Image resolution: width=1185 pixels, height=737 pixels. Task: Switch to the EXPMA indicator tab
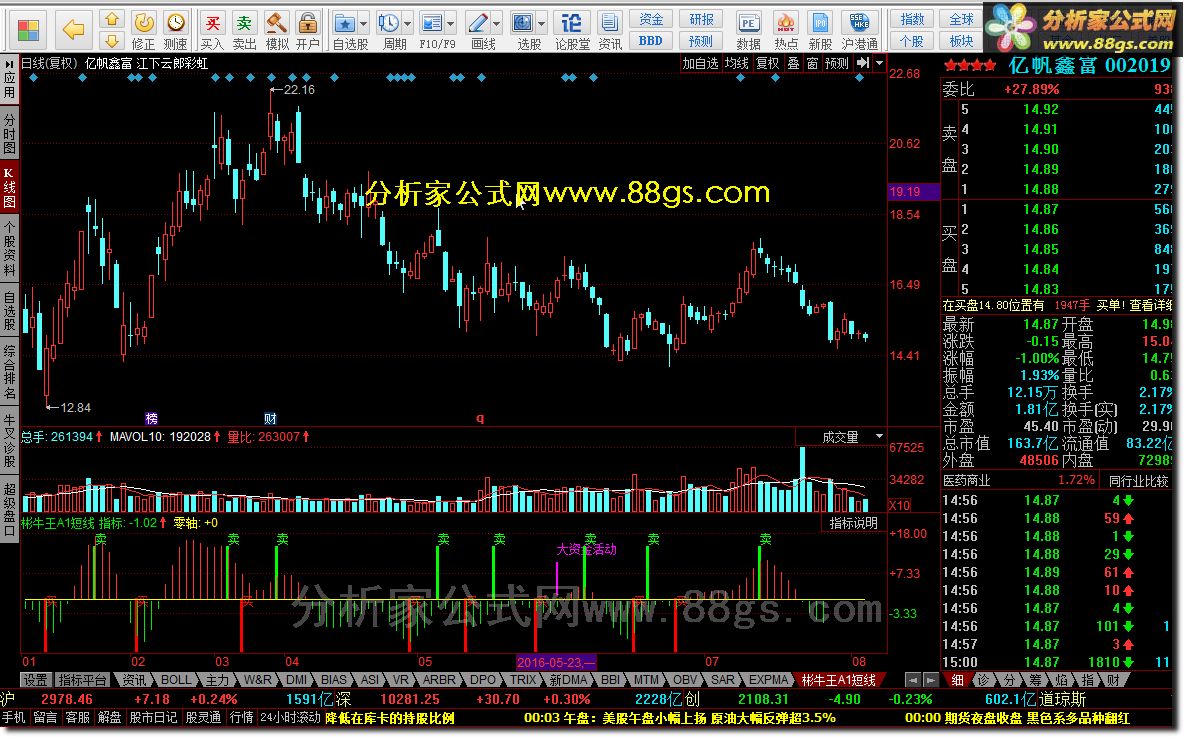(769, 680)
